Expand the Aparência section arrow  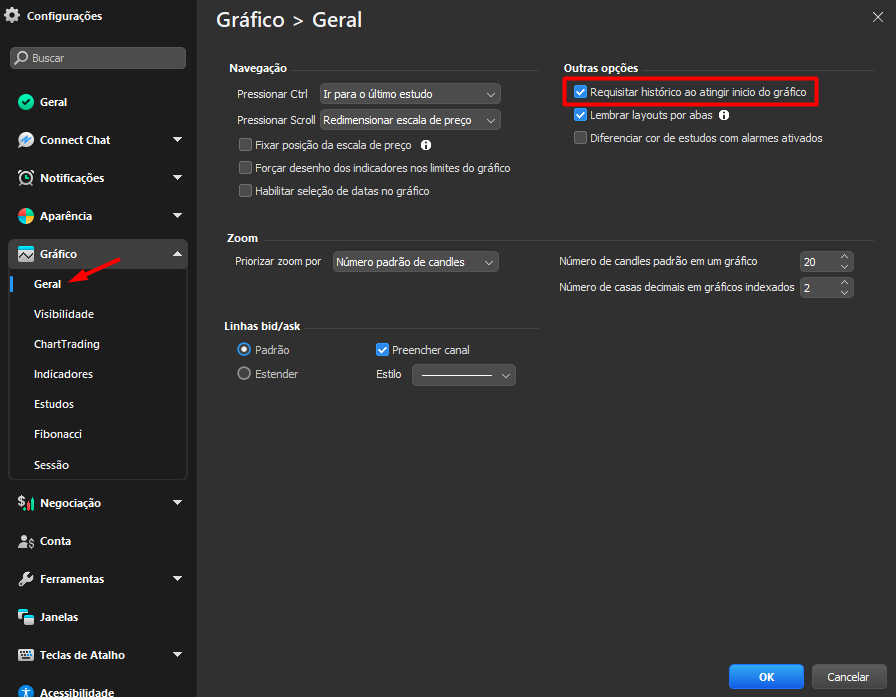(x=177, y=216)
